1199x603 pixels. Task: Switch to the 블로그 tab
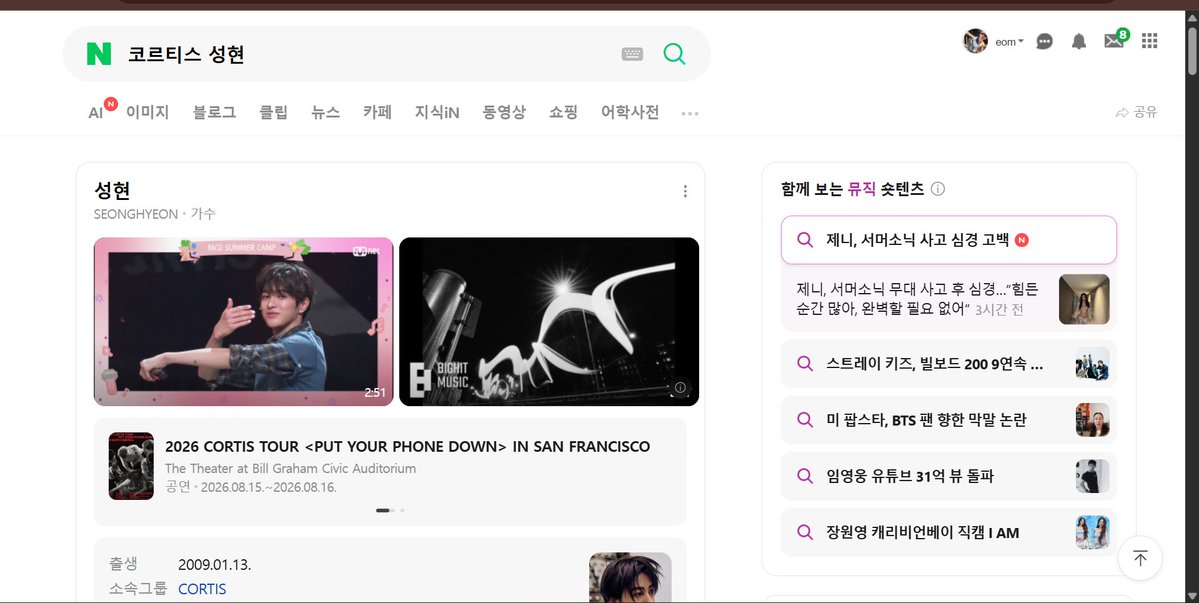click(214, 112)
